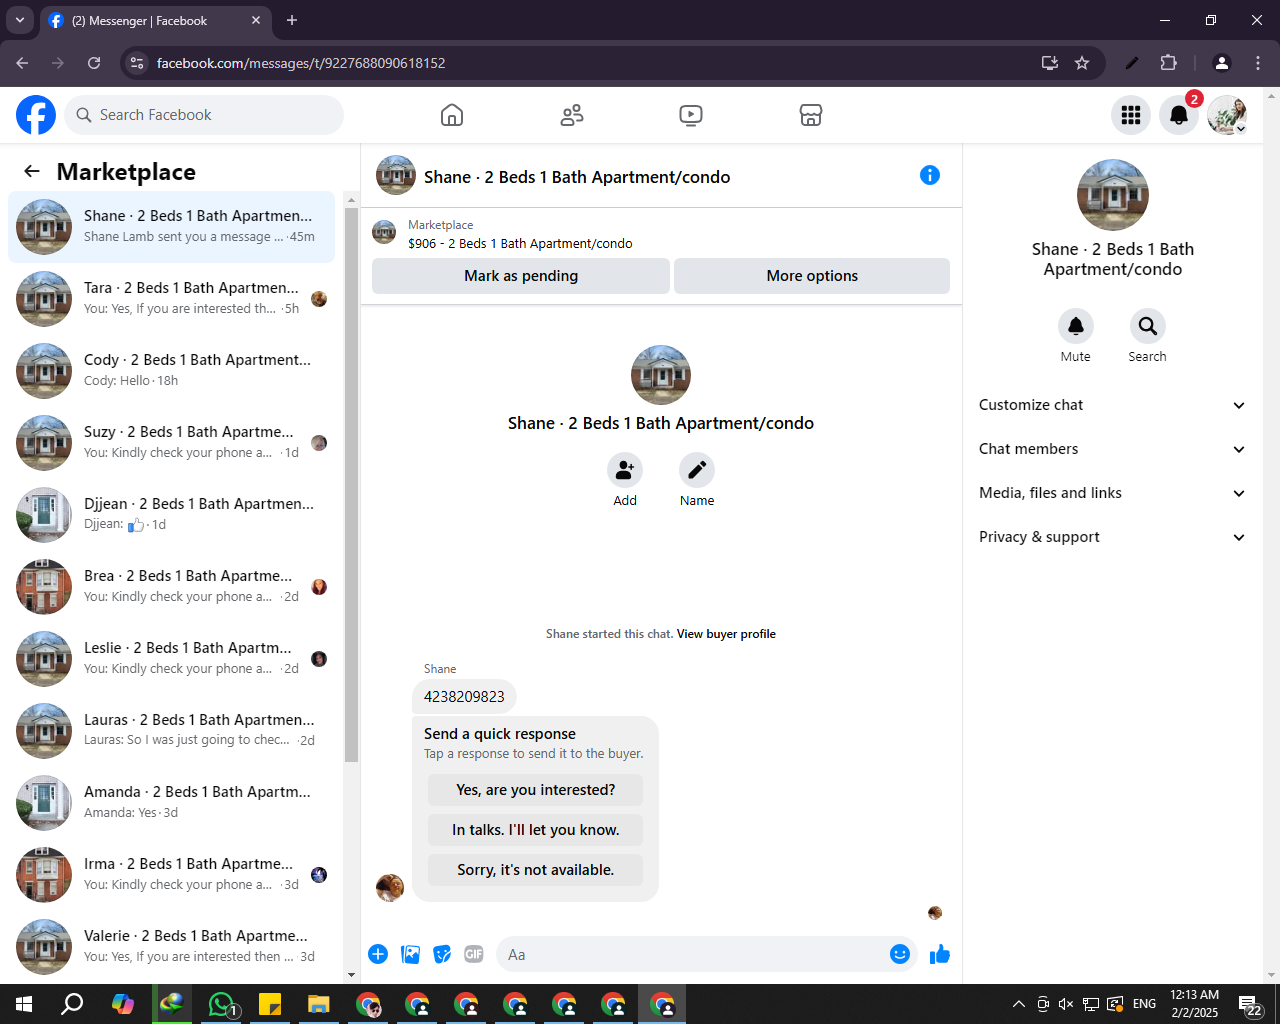Image resolution: width=1280 pixels, height=1024 pixels.
Task: Open the Facebook home logo
Action: click(x=36, y=115)
